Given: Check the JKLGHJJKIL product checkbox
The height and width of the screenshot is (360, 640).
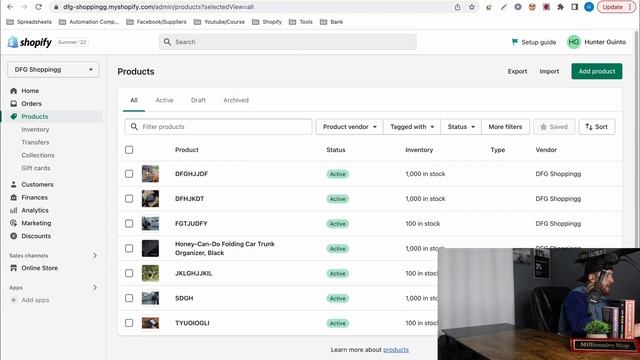Looking at the screenshot, I should 129,273.
